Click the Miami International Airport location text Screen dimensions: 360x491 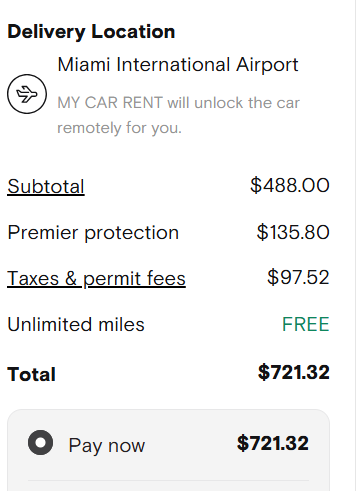point(178,64)
